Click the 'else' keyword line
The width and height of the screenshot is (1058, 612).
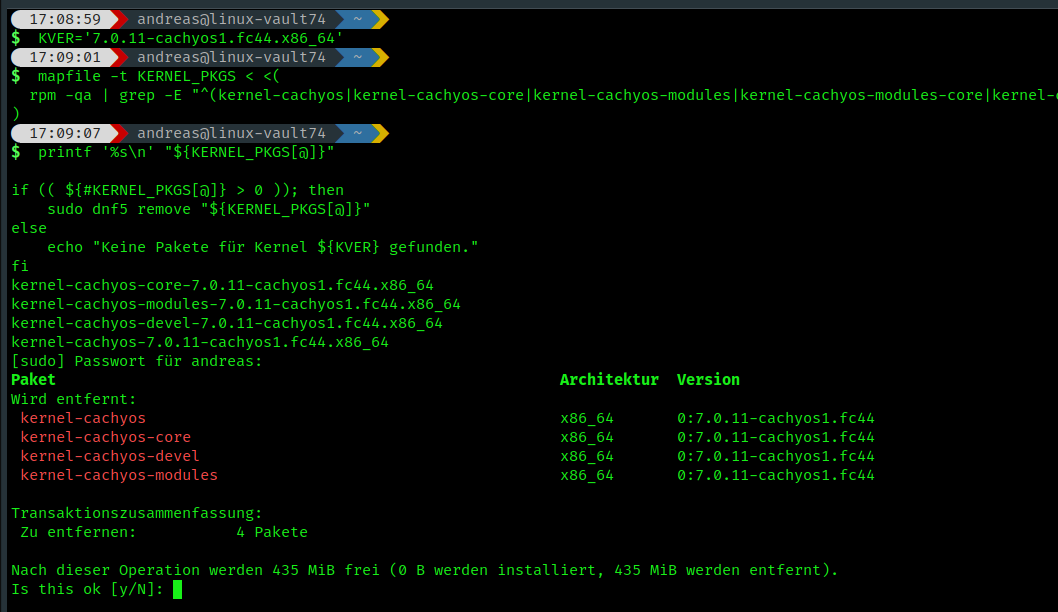pos(29,228)
